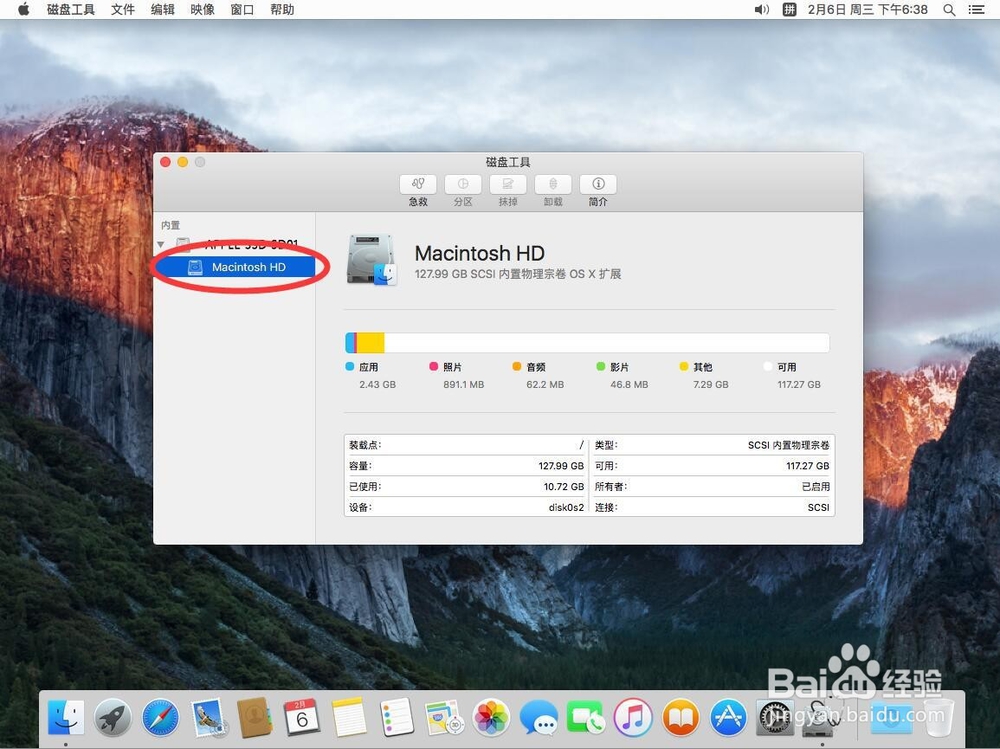Open Messages from the Dock
This screenshot has width=1000, height=749.
click(x=538, y=717)
